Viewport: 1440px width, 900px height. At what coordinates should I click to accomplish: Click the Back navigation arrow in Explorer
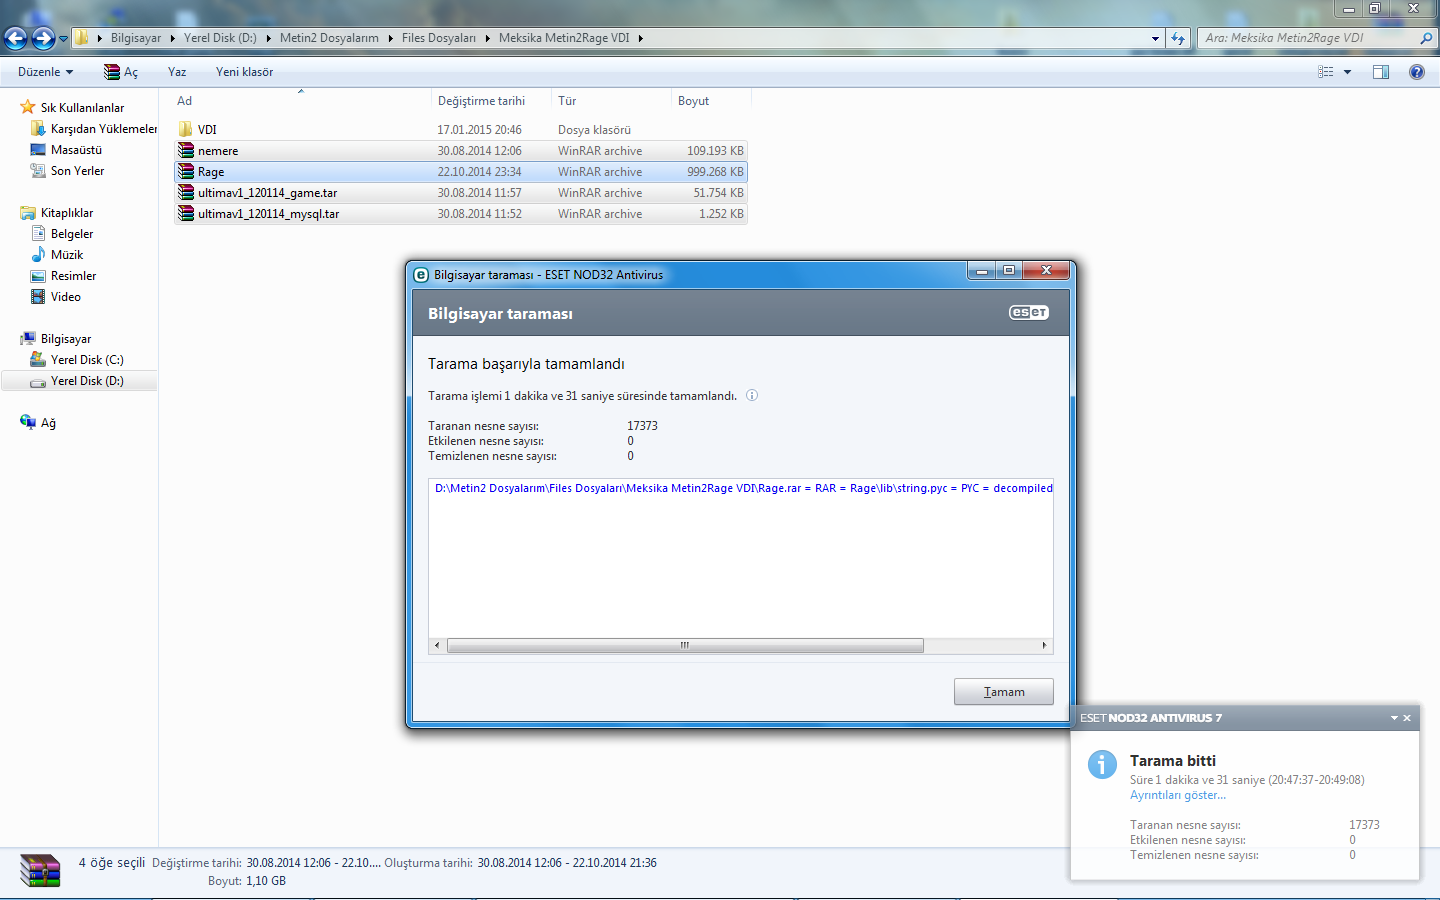(16, 38)
